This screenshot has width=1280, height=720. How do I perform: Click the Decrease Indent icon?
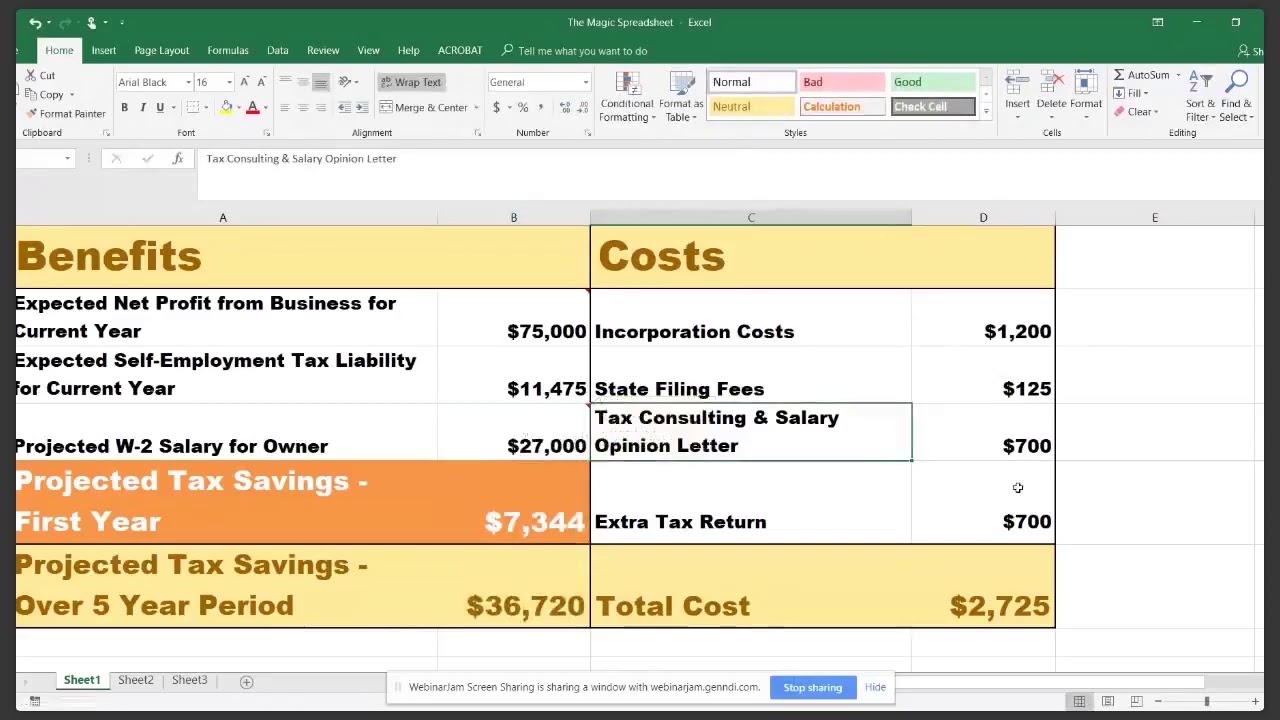[344, 107]
